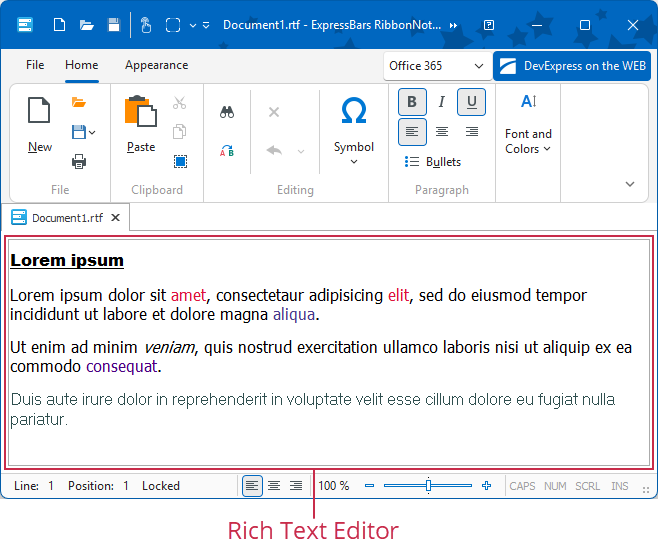This screenshot has height=540, width=658.
Task: Save document from quick access toolbar
Action: 114,25
